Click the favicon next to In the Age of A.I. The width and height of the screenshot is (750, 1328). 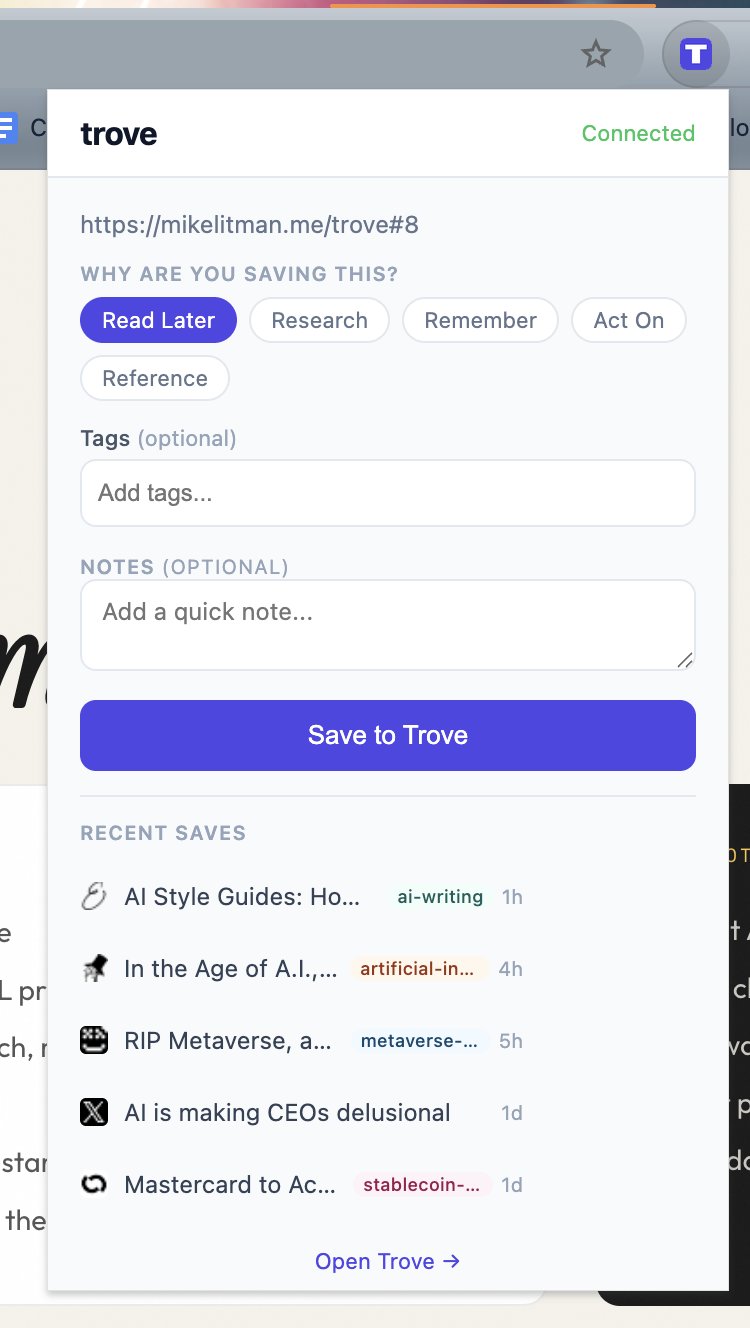[94, 968]
